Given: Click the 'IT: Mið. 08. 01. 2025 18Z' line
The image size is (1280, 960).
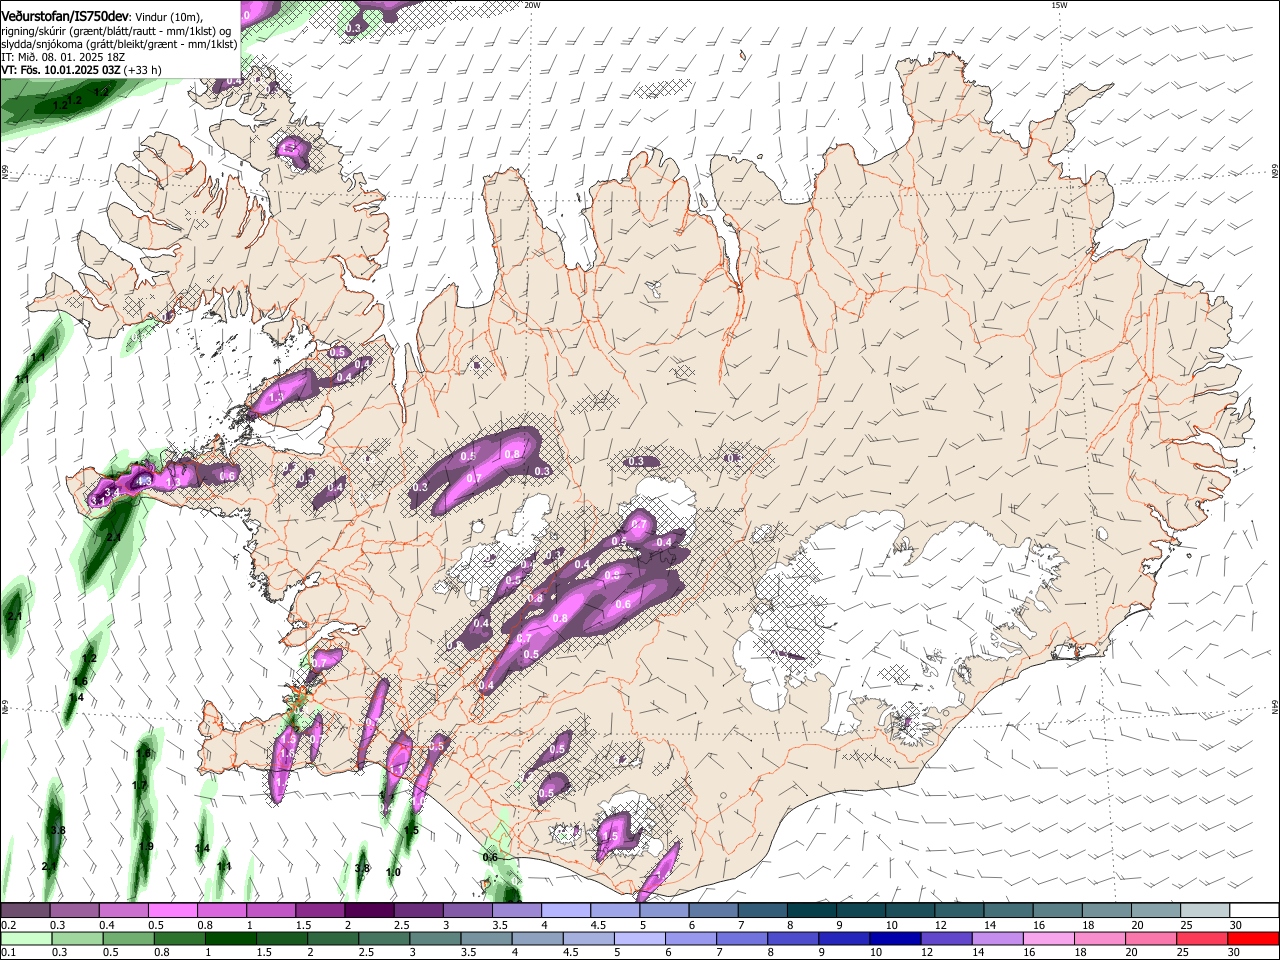Looking at the screenshot, I should click(x=61, y=57).
